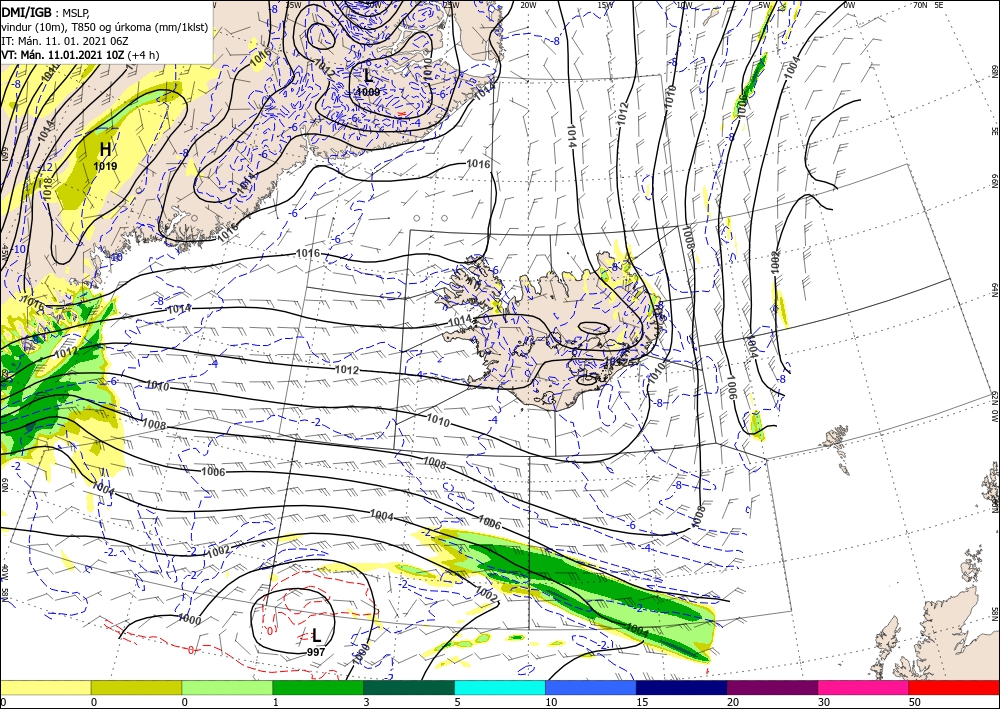Image resolution: width=1000 pixels, height=709 pixels.
Task: Click the '20W' longitude label
Action: [527, 5]
